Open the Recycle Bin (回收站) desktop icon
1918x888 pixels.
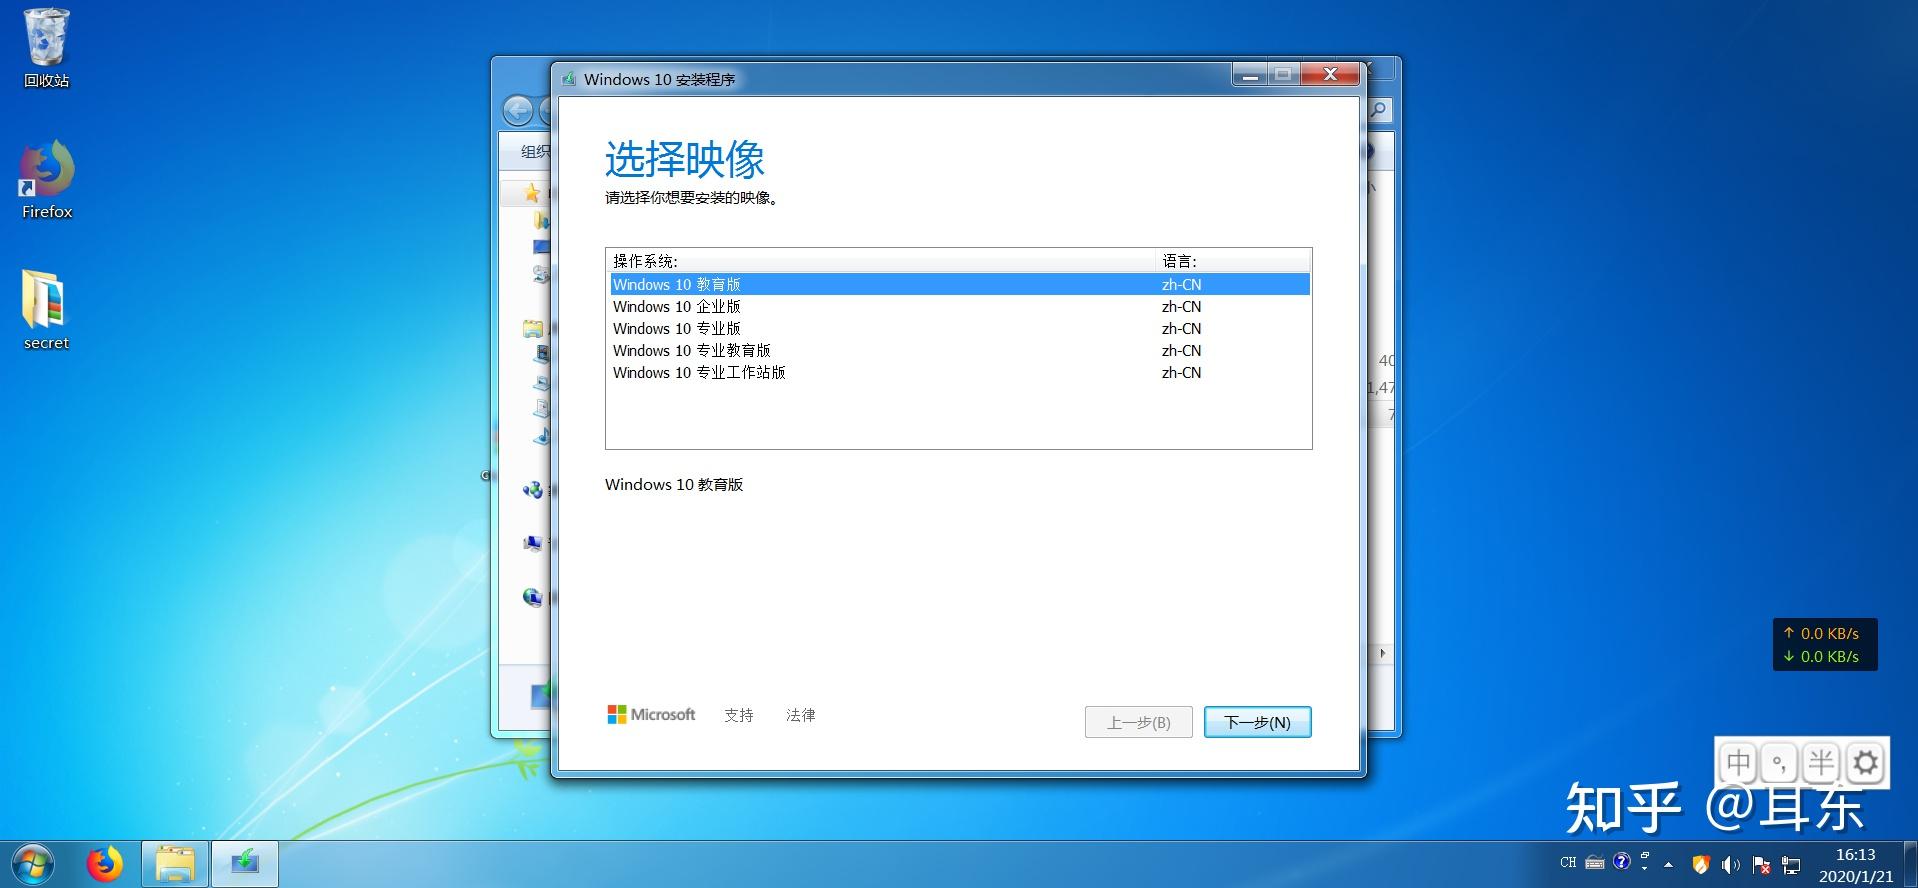(x=46, y=49)
